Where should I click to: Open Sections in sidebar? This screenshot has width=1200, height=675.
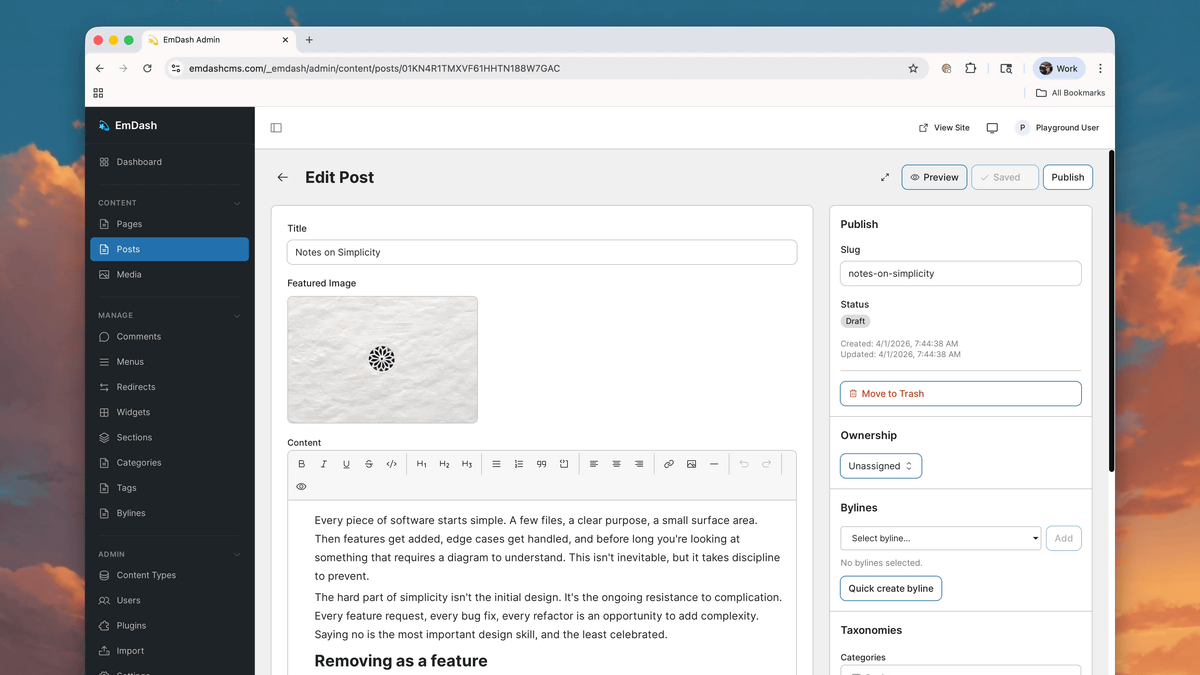click(170, 437)
